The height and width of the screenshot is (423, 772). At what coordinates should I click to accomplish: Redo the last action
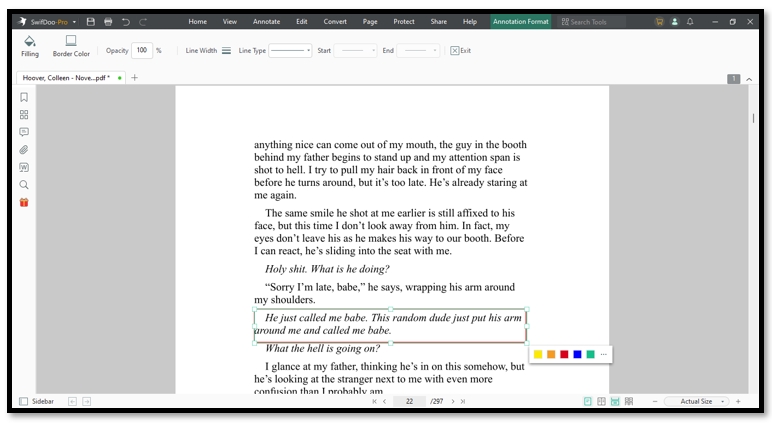point(143,22)
